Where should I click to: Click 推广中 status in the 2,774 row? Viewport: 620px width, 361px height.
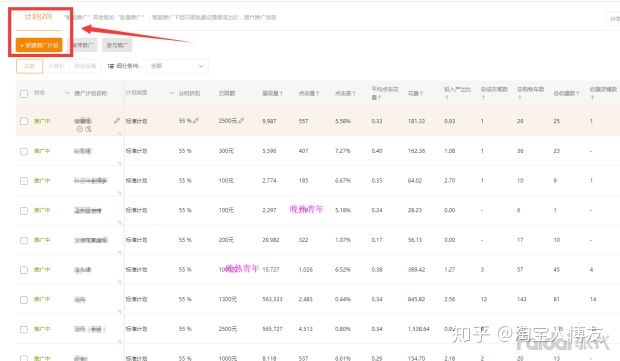pos(42,180)
